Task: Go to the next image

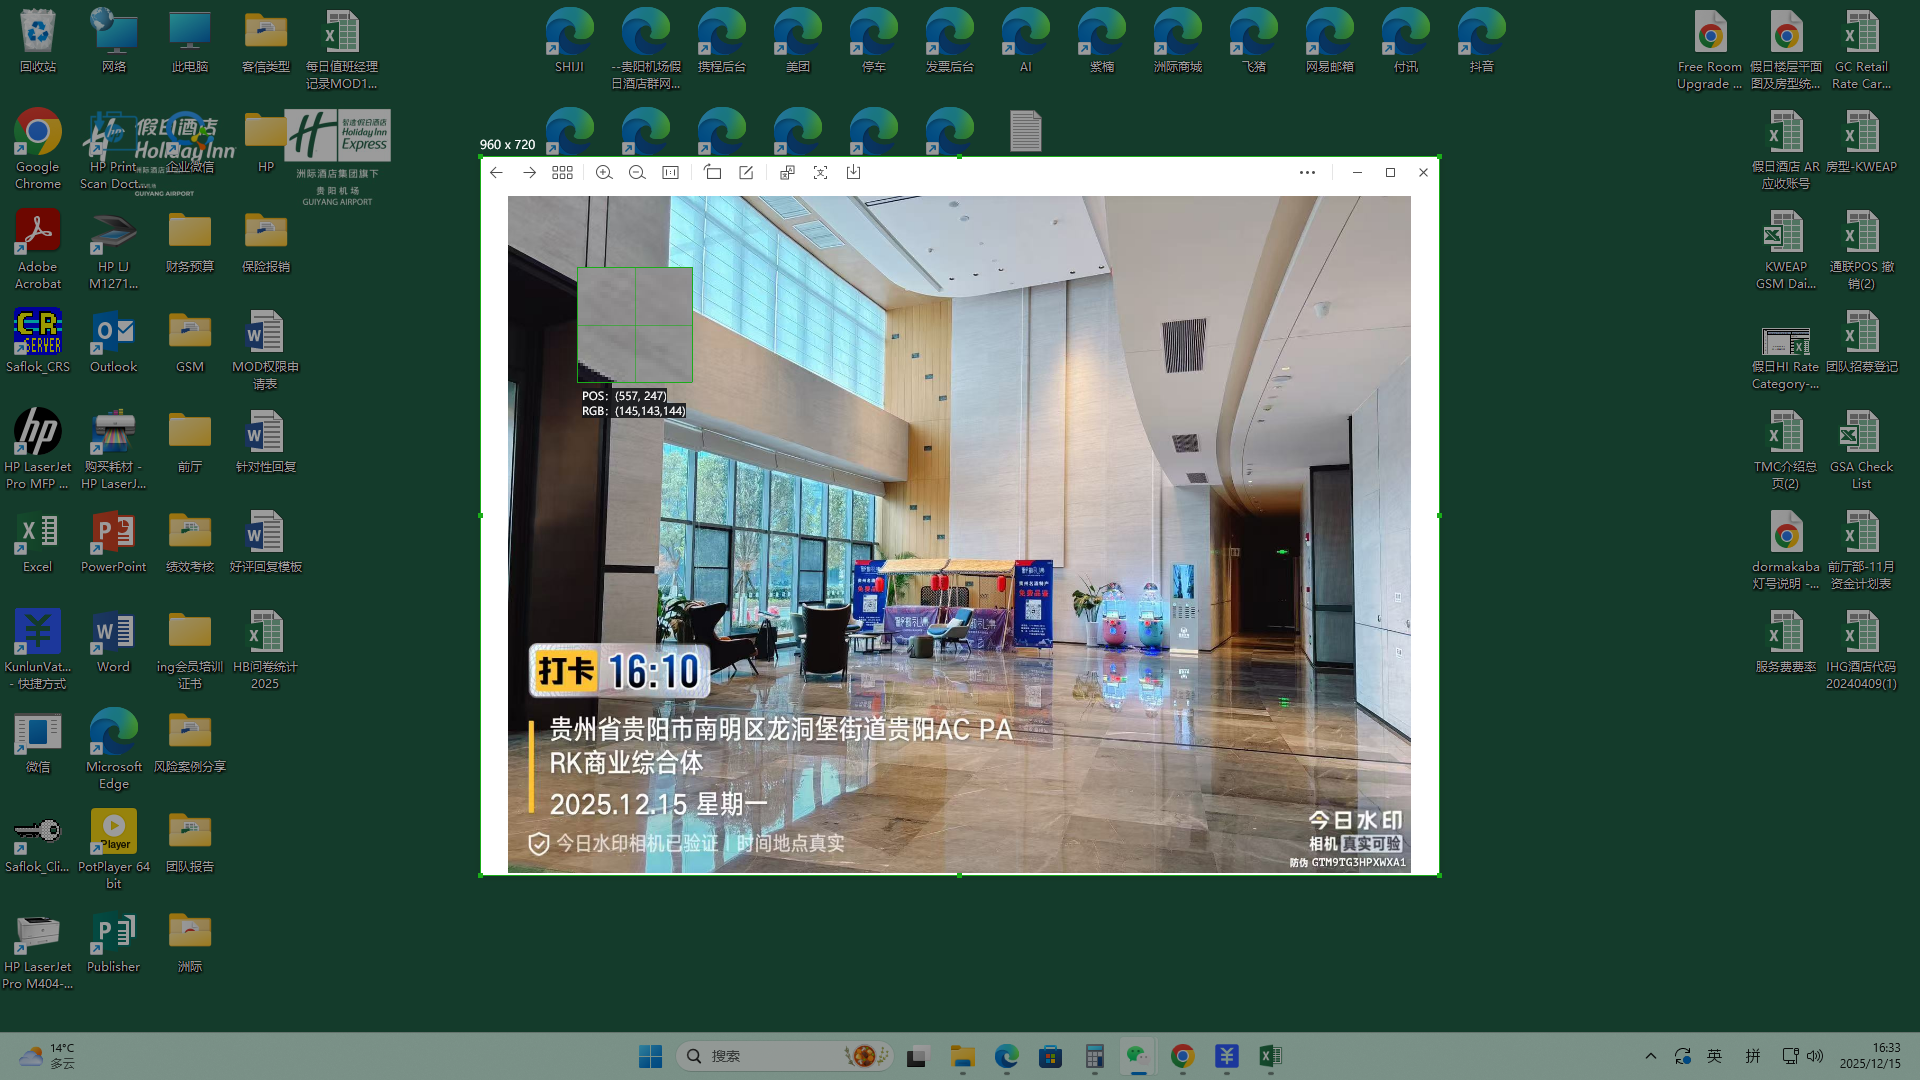Action: (x=529, y=172)
